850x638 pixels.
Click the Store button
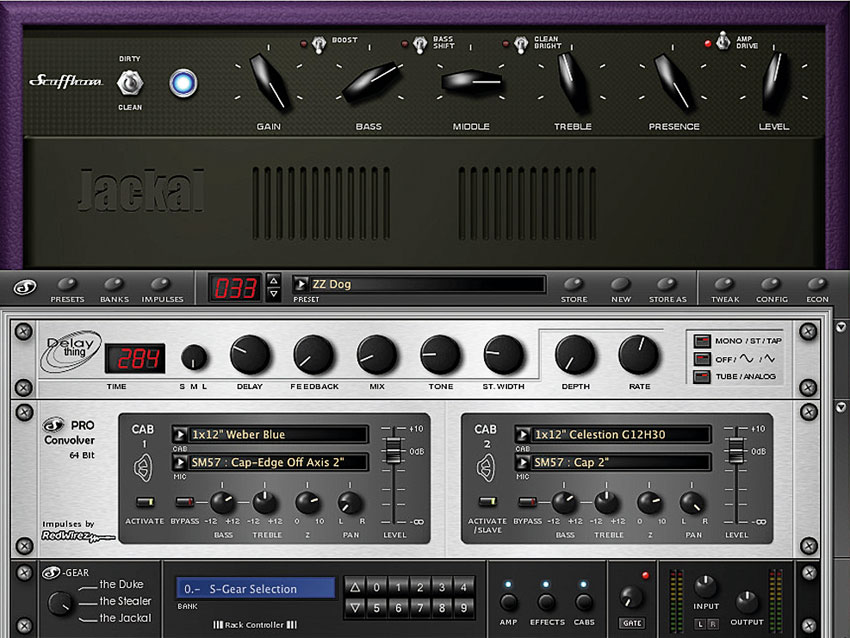[574, 285]
